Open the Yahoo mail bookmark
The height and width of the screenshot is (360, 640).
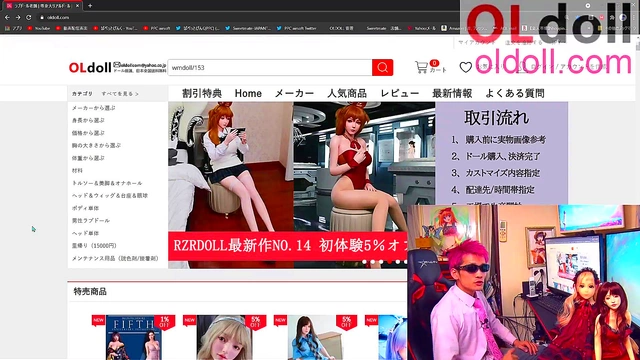pos(422,28)
